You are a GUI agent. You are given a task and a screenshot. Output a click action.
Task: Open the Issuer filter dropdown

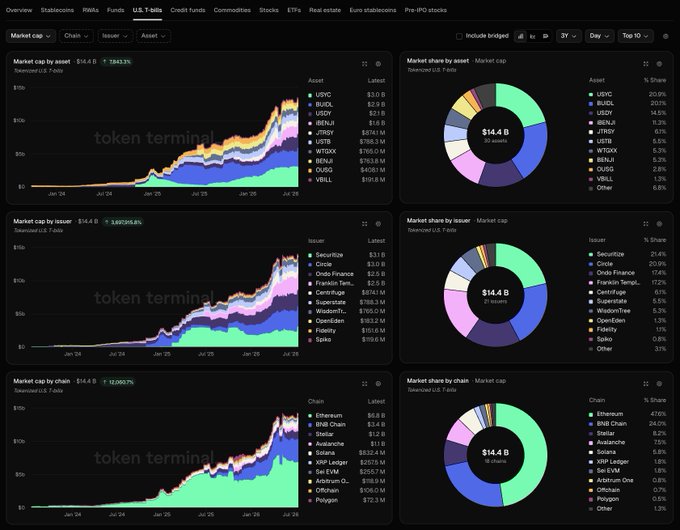click(x=115, y=36)
